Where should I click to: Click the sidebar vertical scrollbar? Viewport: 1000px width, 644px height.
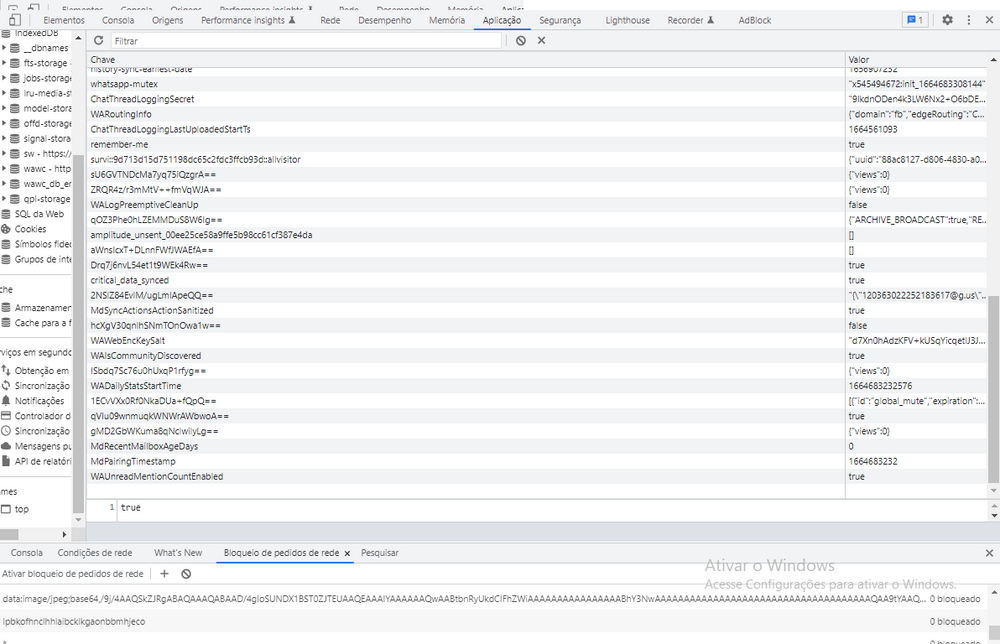point(78,332)
